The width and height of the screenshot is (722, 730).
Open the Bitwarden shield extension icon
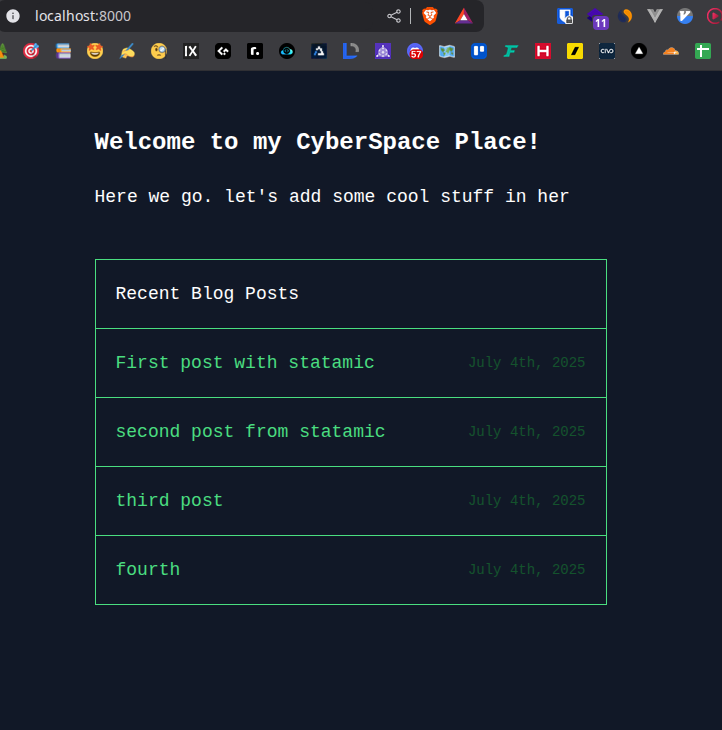[565, 16]
